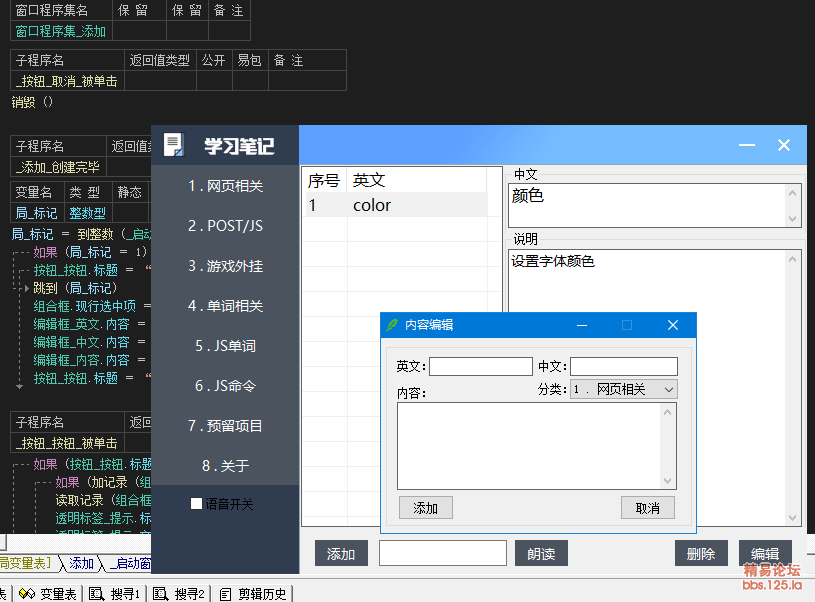This screenshot has width=815, height=602.
Task: Expand the 跳到 (局_标记) code branch arrow
Action: coord(27,288)
